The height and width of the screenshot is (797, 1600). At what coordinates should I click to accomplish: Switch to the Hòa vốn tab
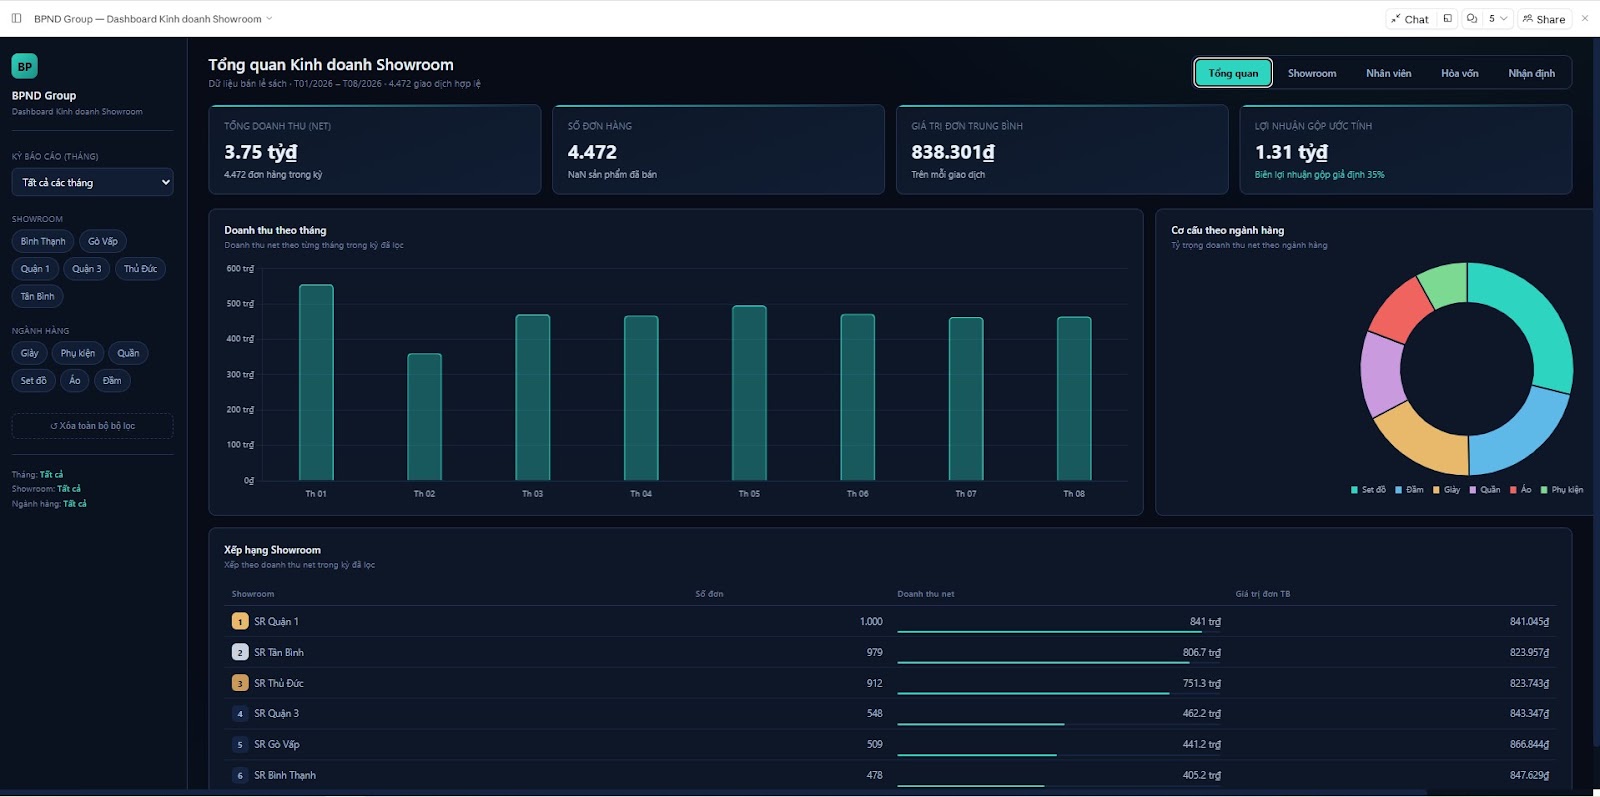tap(1460, 73)
